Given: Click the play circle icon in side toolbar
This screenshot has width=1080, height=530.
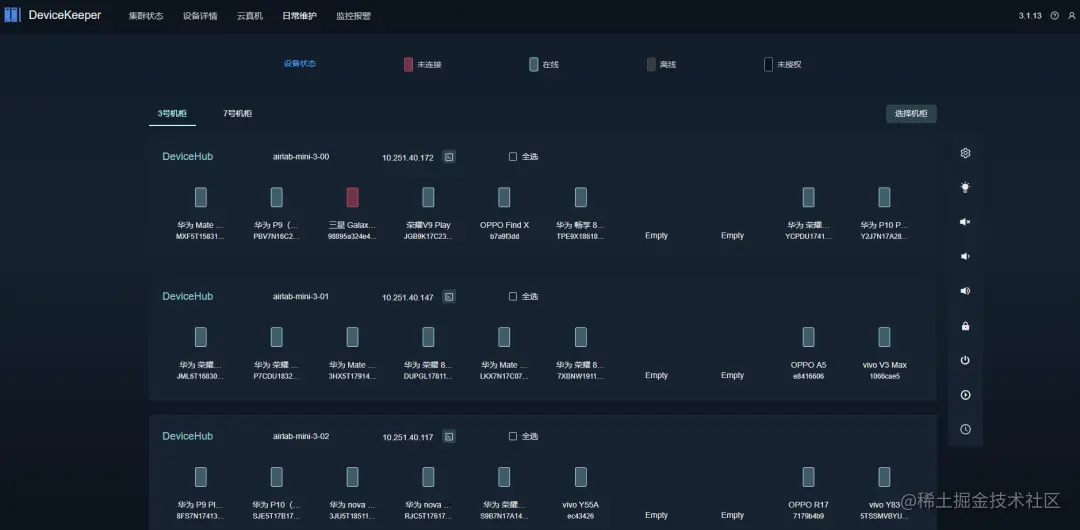Looking at the screenshot, I should click(x=965, y=395).
